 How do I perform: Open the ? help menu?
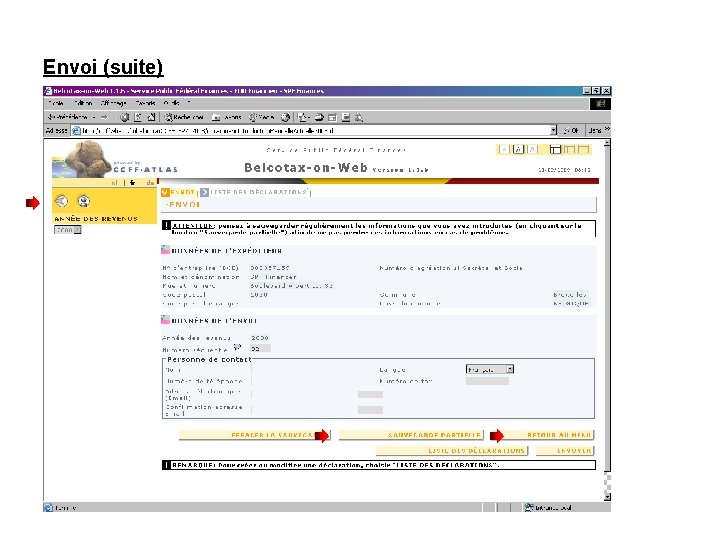(x=188, y=103)
